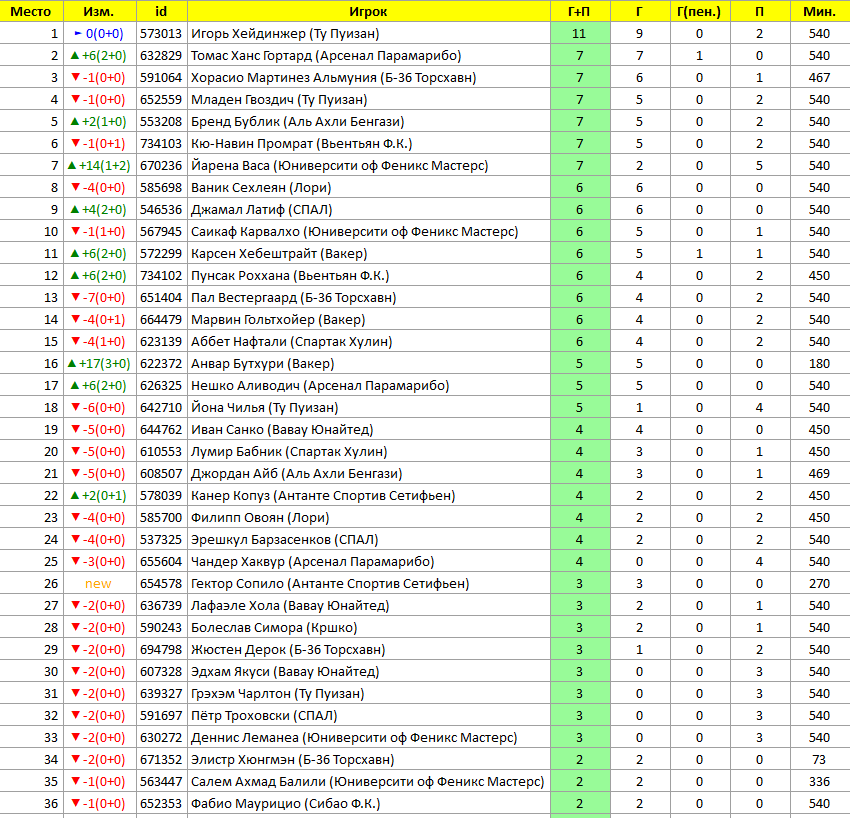Click the 'Игрок' column header
This screenshot has width=850, height=818.
point(368,11)
